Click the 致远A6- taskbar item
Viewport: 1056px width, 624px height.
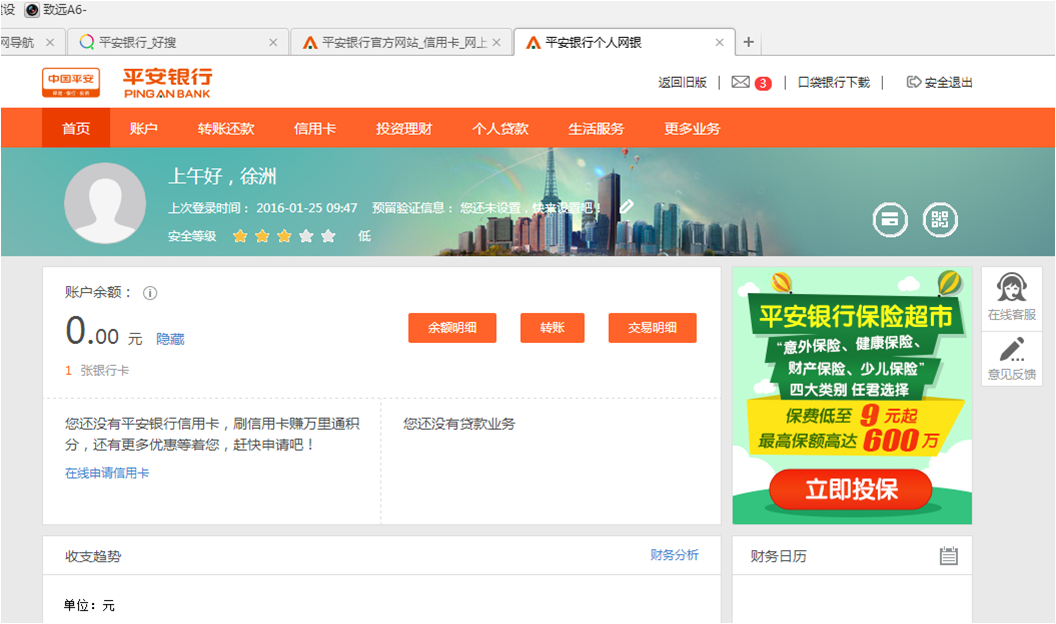point(56,9)
